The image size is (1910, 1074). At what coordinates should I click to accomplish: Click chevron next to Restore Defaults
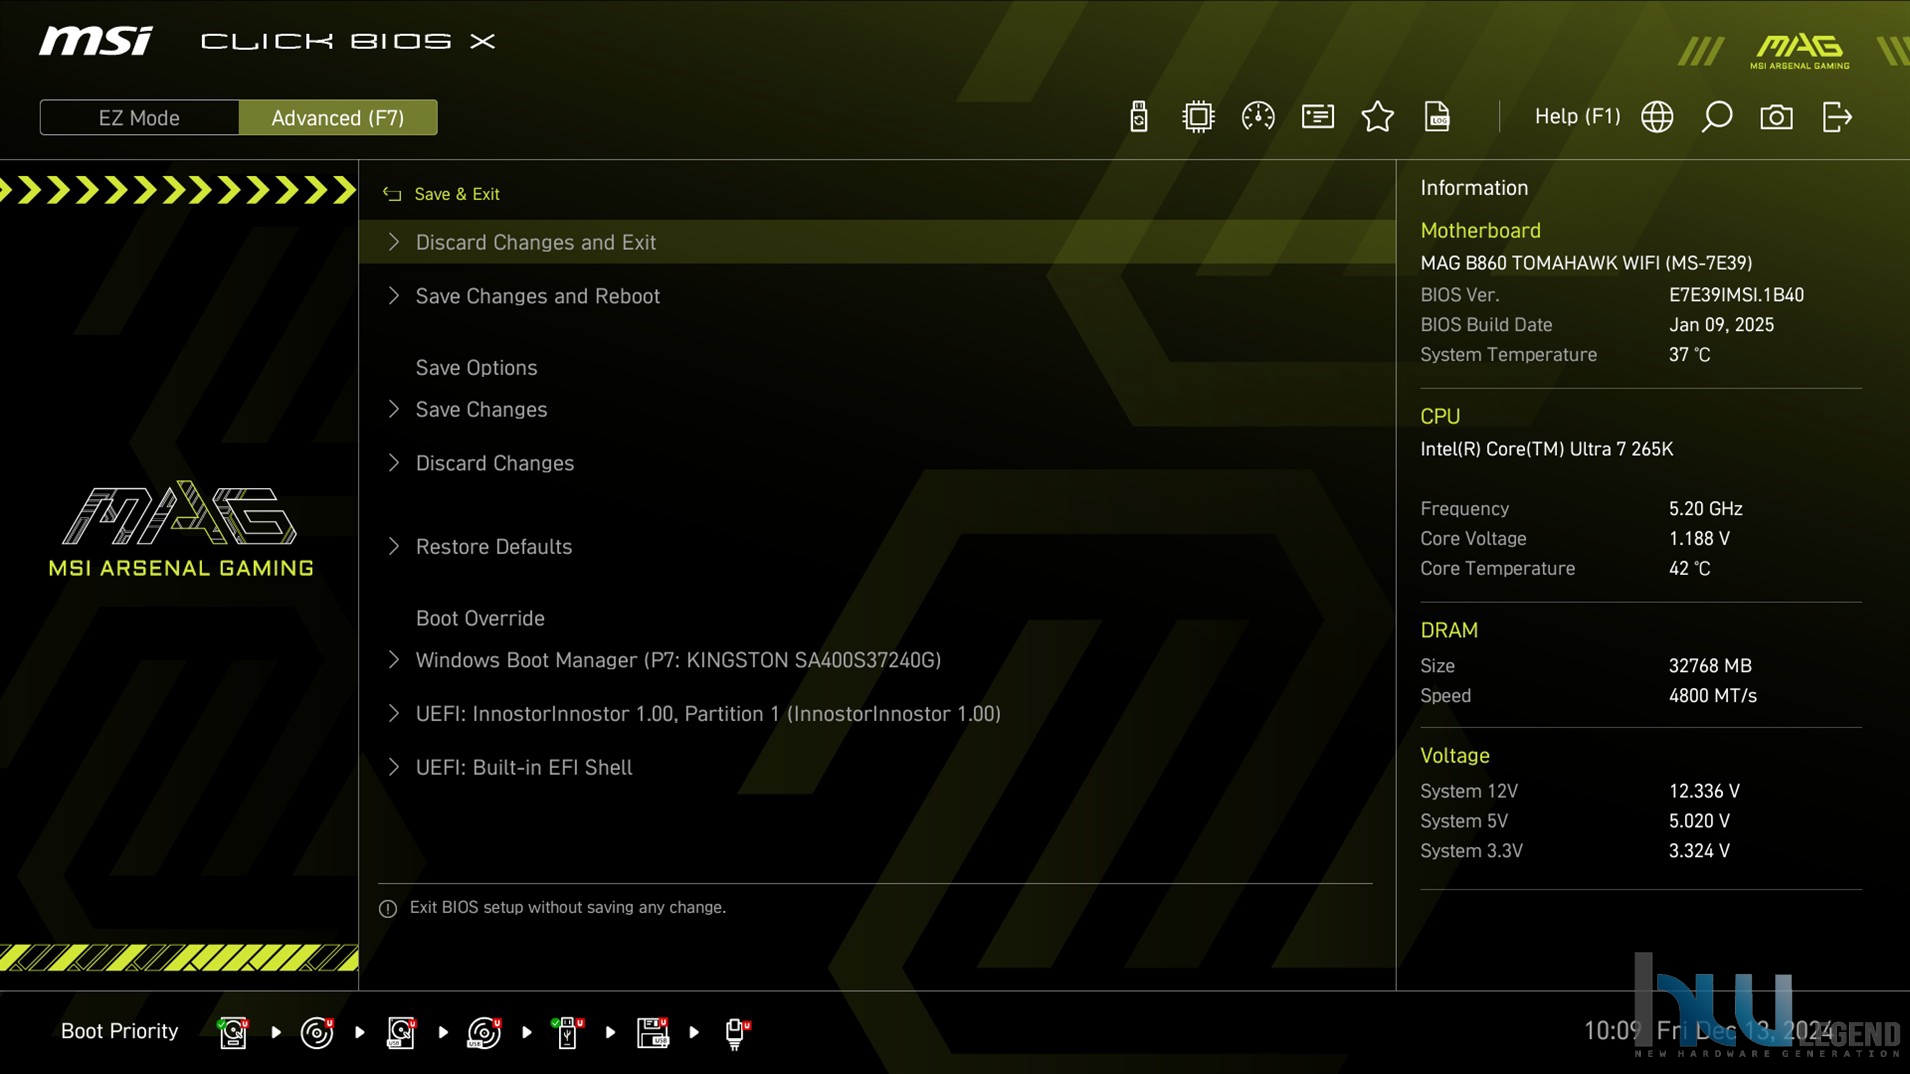394,546
